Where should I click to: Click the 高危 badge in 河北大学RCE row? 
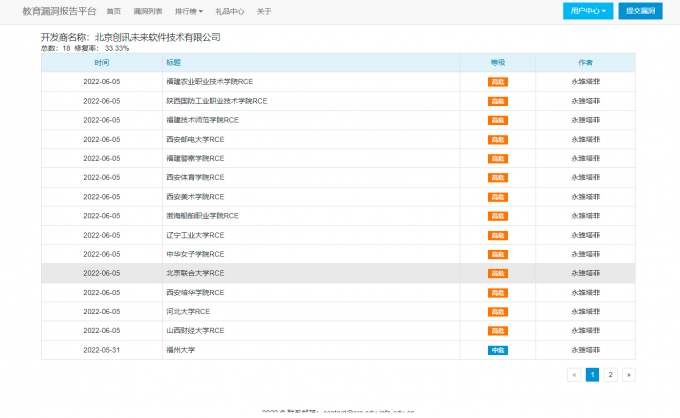497,312
